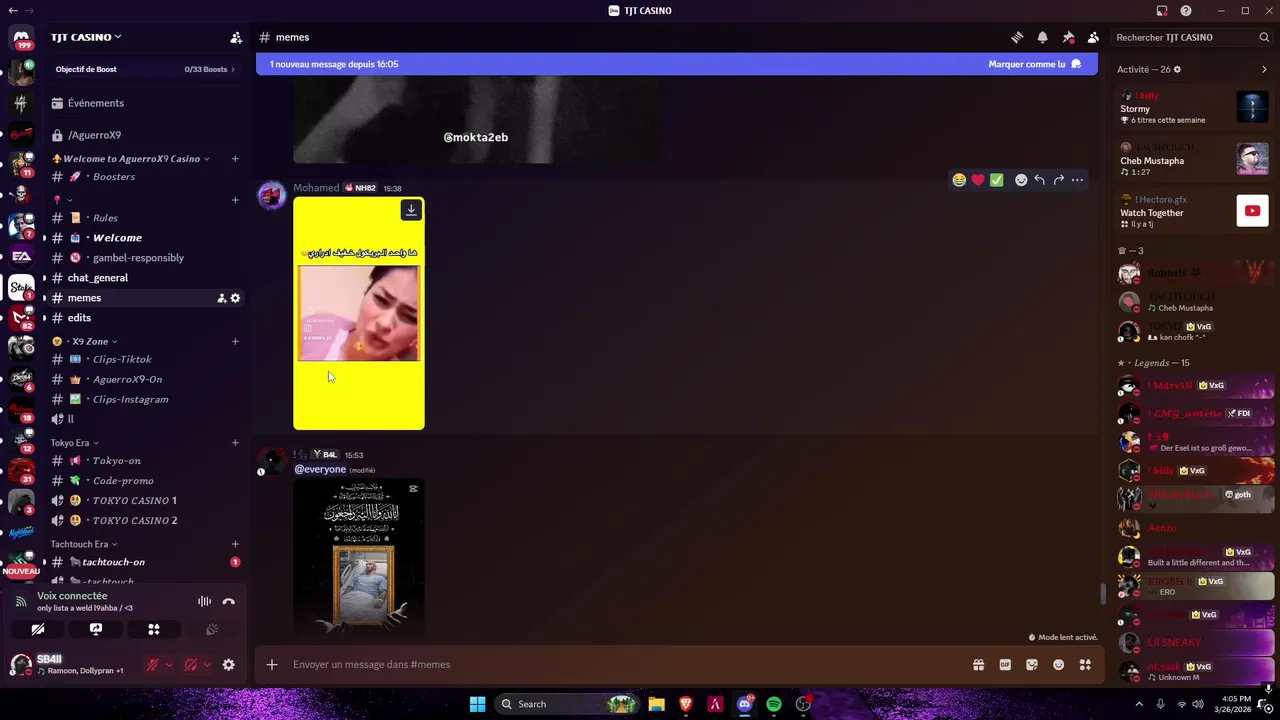The image size is (1280, 720).
Task: Open user settings gear icon
Action: coord(228,665)
